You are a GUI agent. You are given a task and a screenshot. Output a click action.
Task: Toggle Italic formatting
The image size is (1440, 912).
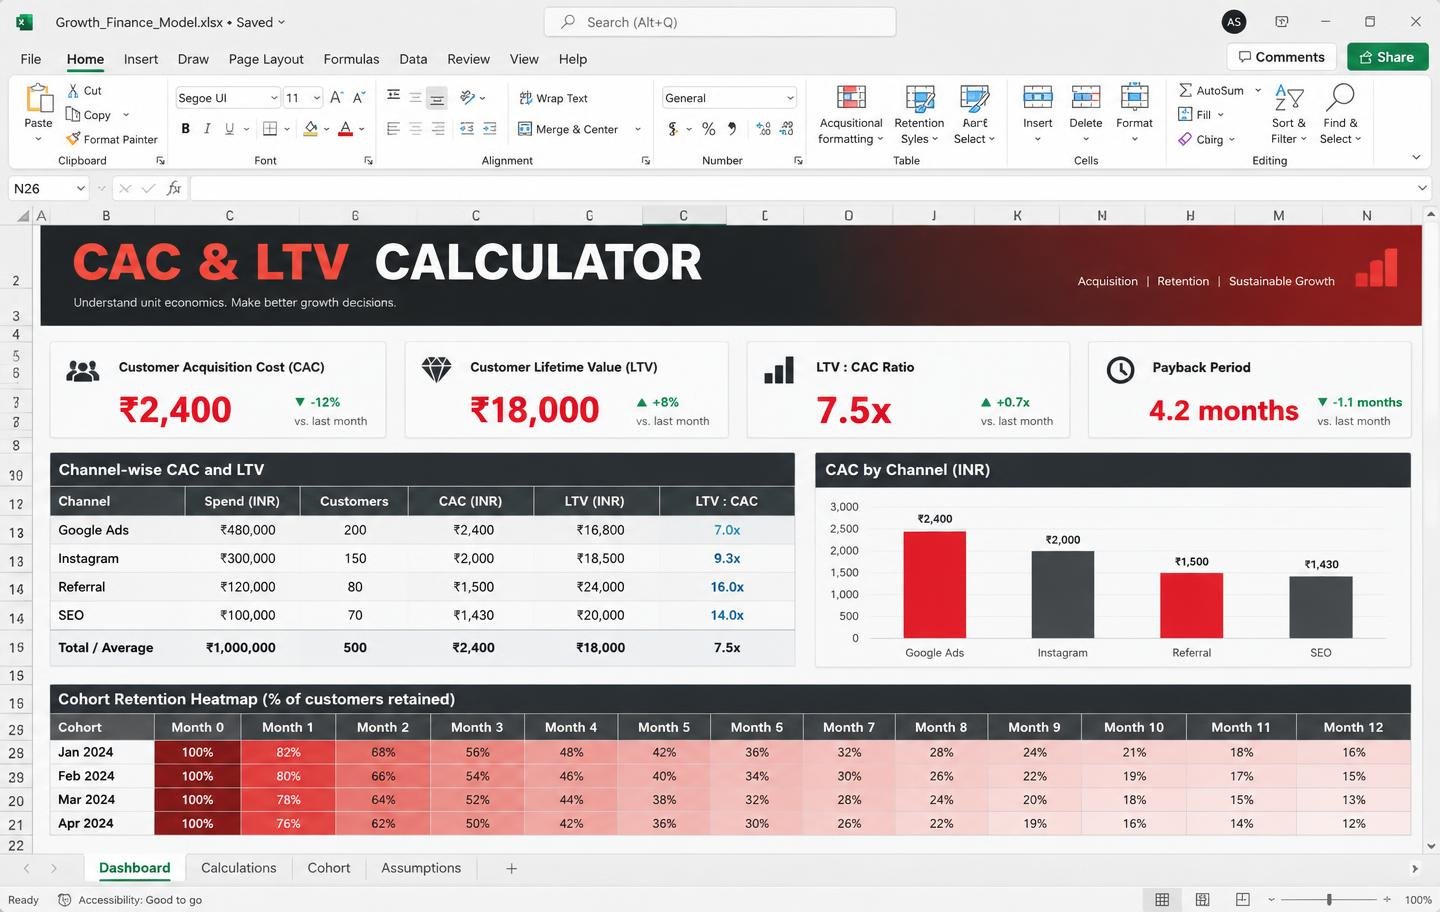pyautogui.click(x=207, y=129)
